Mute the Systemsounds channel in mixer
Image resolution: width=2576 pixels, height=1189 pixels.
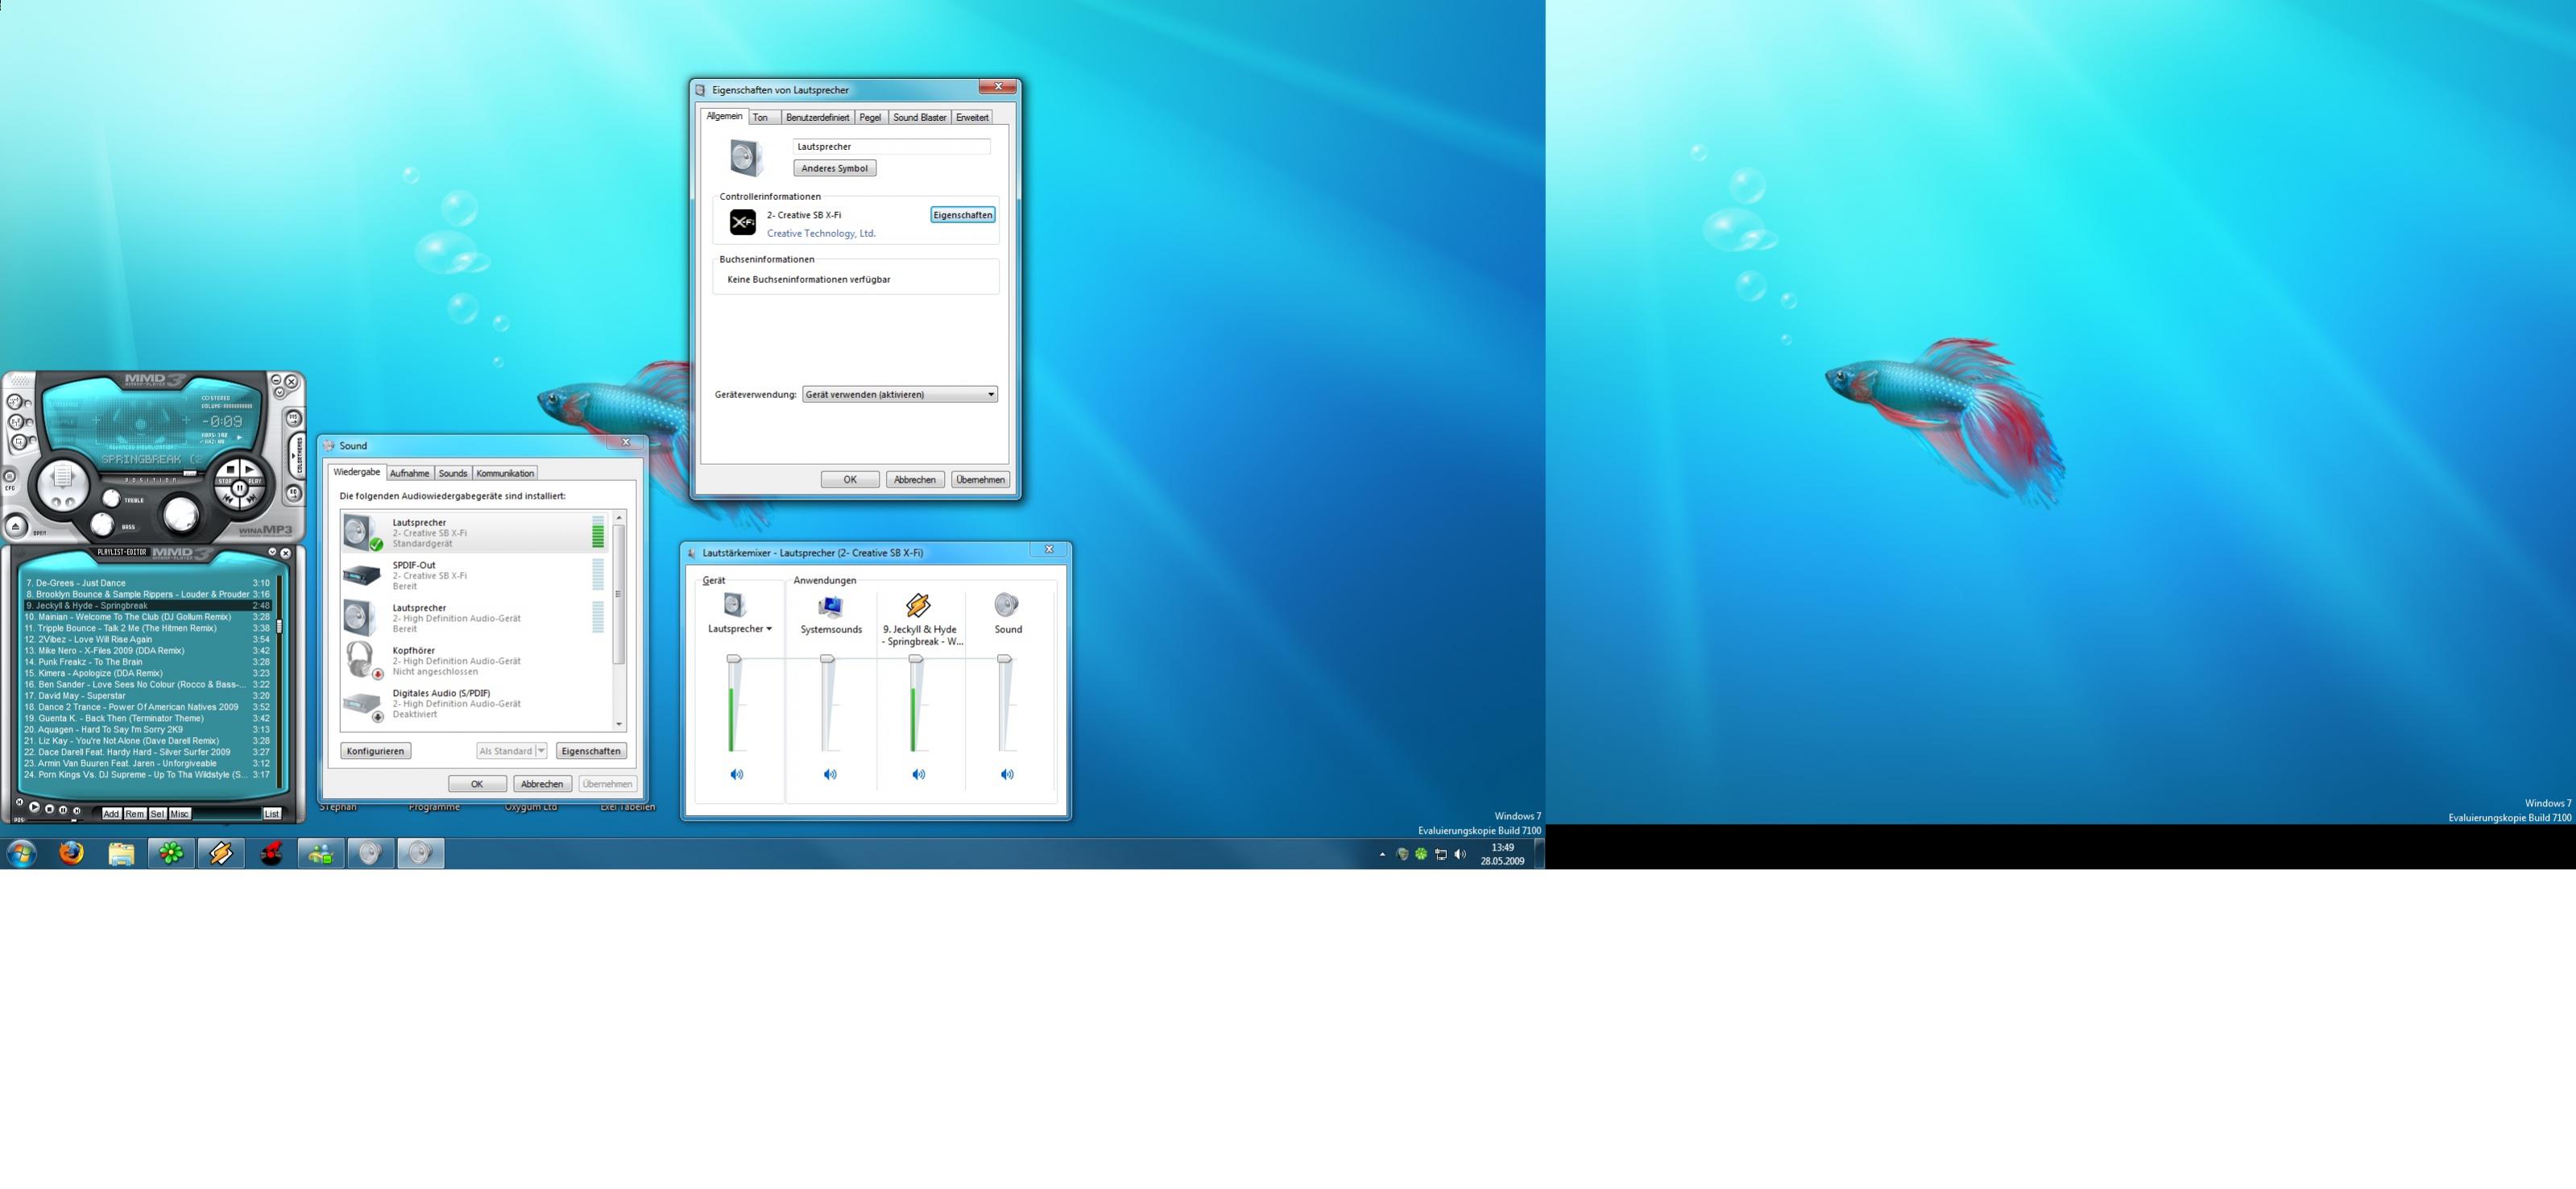(x=830, y=774)
